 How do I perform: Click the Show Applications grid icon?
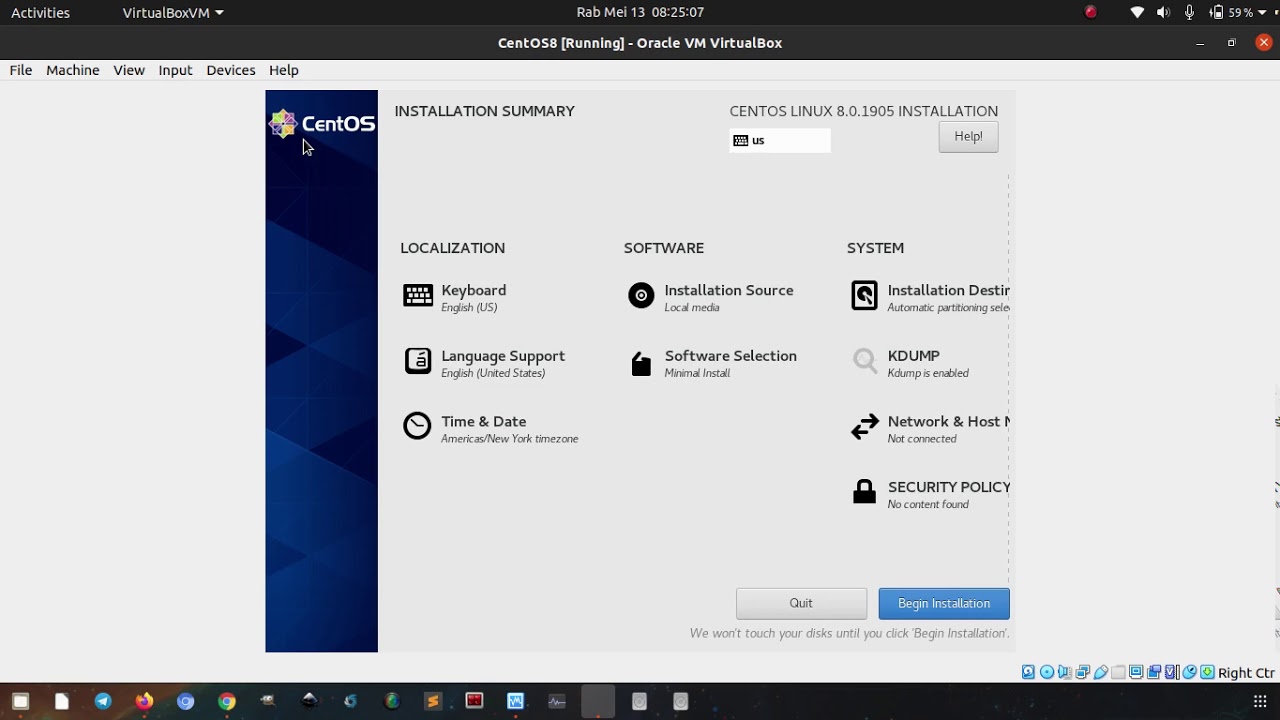[x=1260, y=701]
